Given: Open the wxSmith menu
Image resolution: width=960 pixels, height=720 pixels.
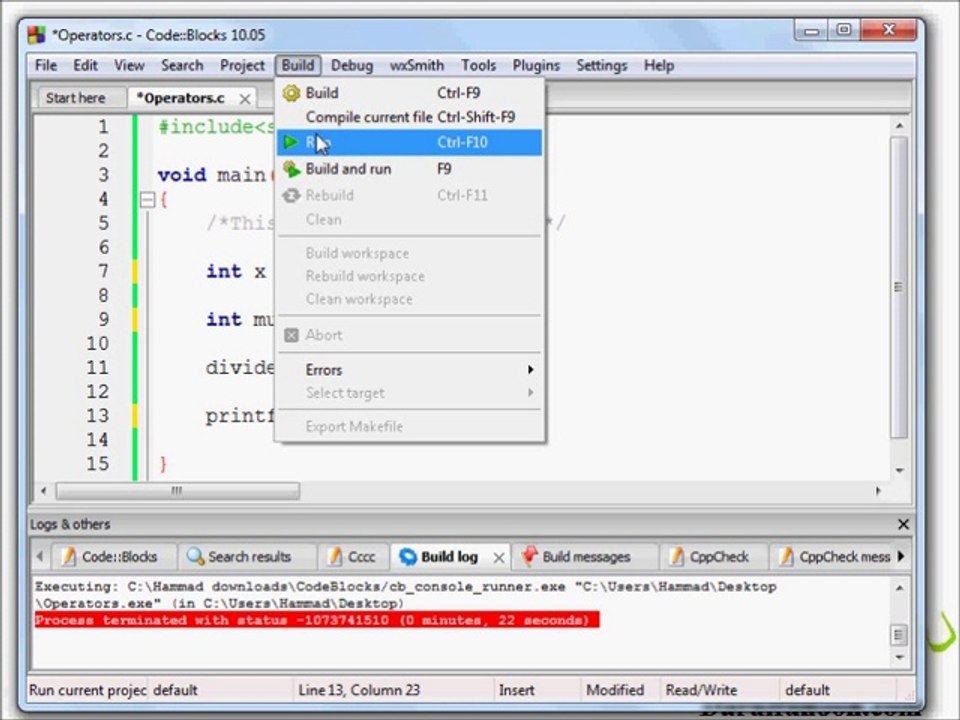Looking at the screenshot, I should click(x=417, y=66).
